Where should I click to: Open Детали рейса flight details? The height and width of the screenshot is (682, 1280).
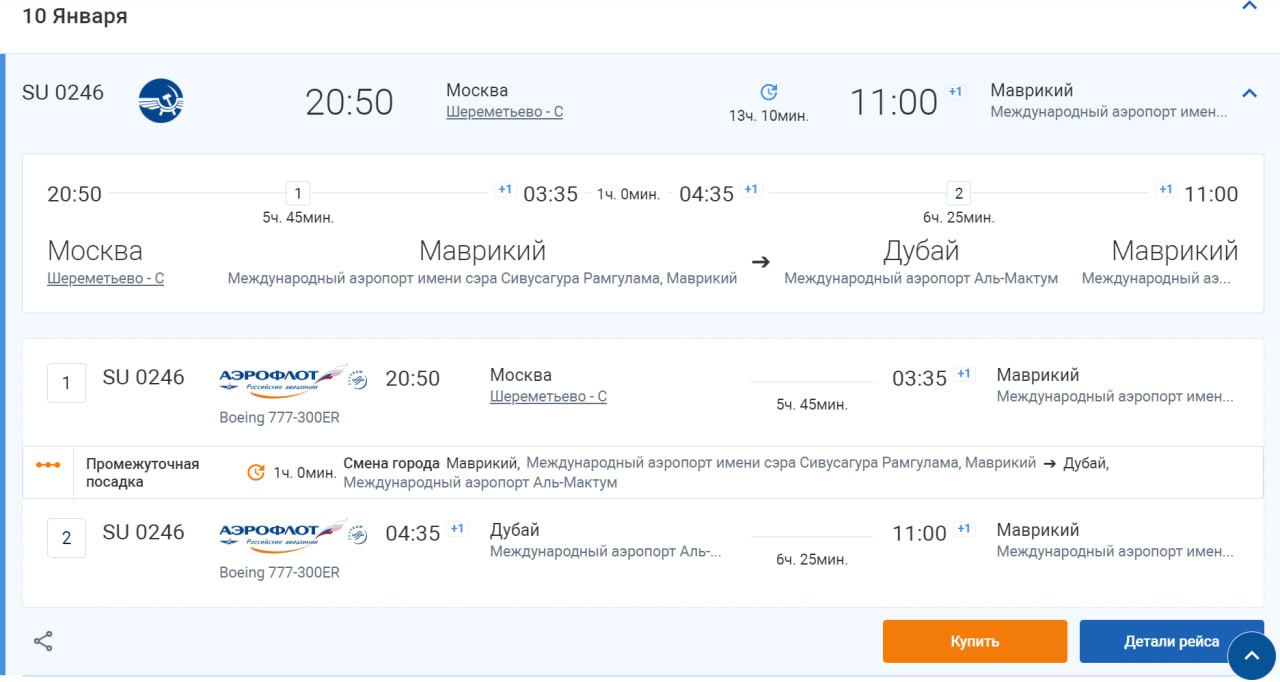click(1171, 642)
